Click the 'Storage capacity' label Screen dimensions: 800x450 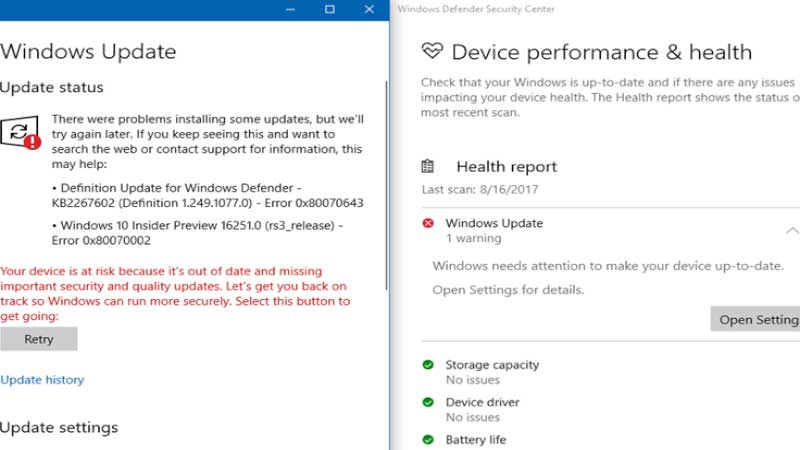pyautogui.click(x=492, y=365)
